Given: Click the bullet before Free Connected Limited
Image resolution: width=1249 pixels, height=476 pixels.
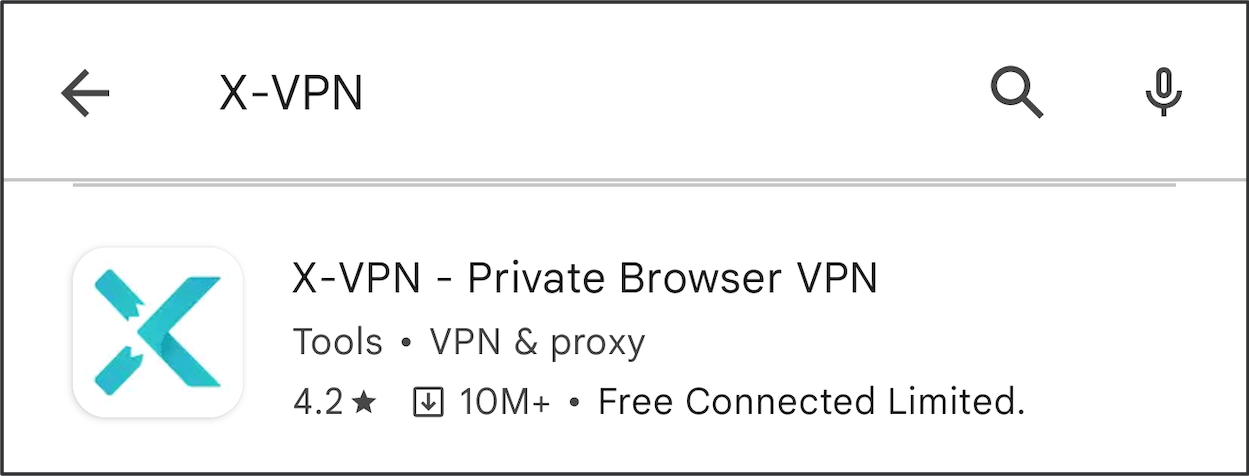Looking at the screenshot, I should [574, 403].
